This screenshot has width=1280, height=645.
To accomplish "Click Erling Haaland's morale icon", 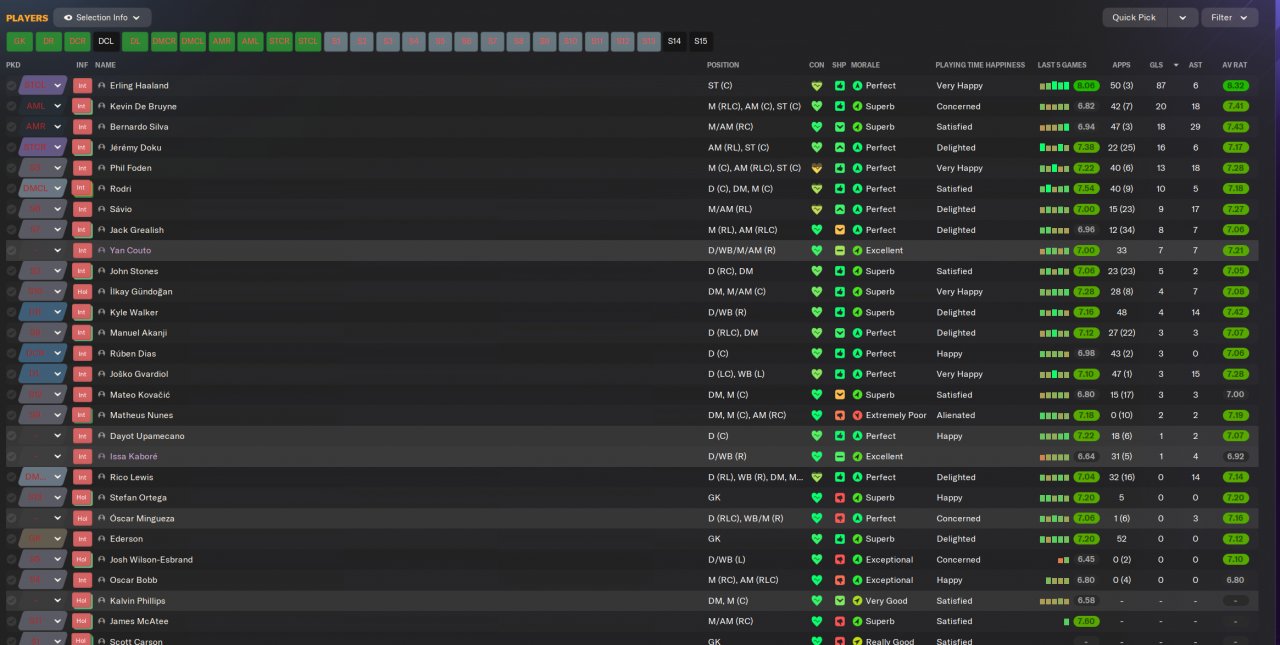I will point(857,86).
